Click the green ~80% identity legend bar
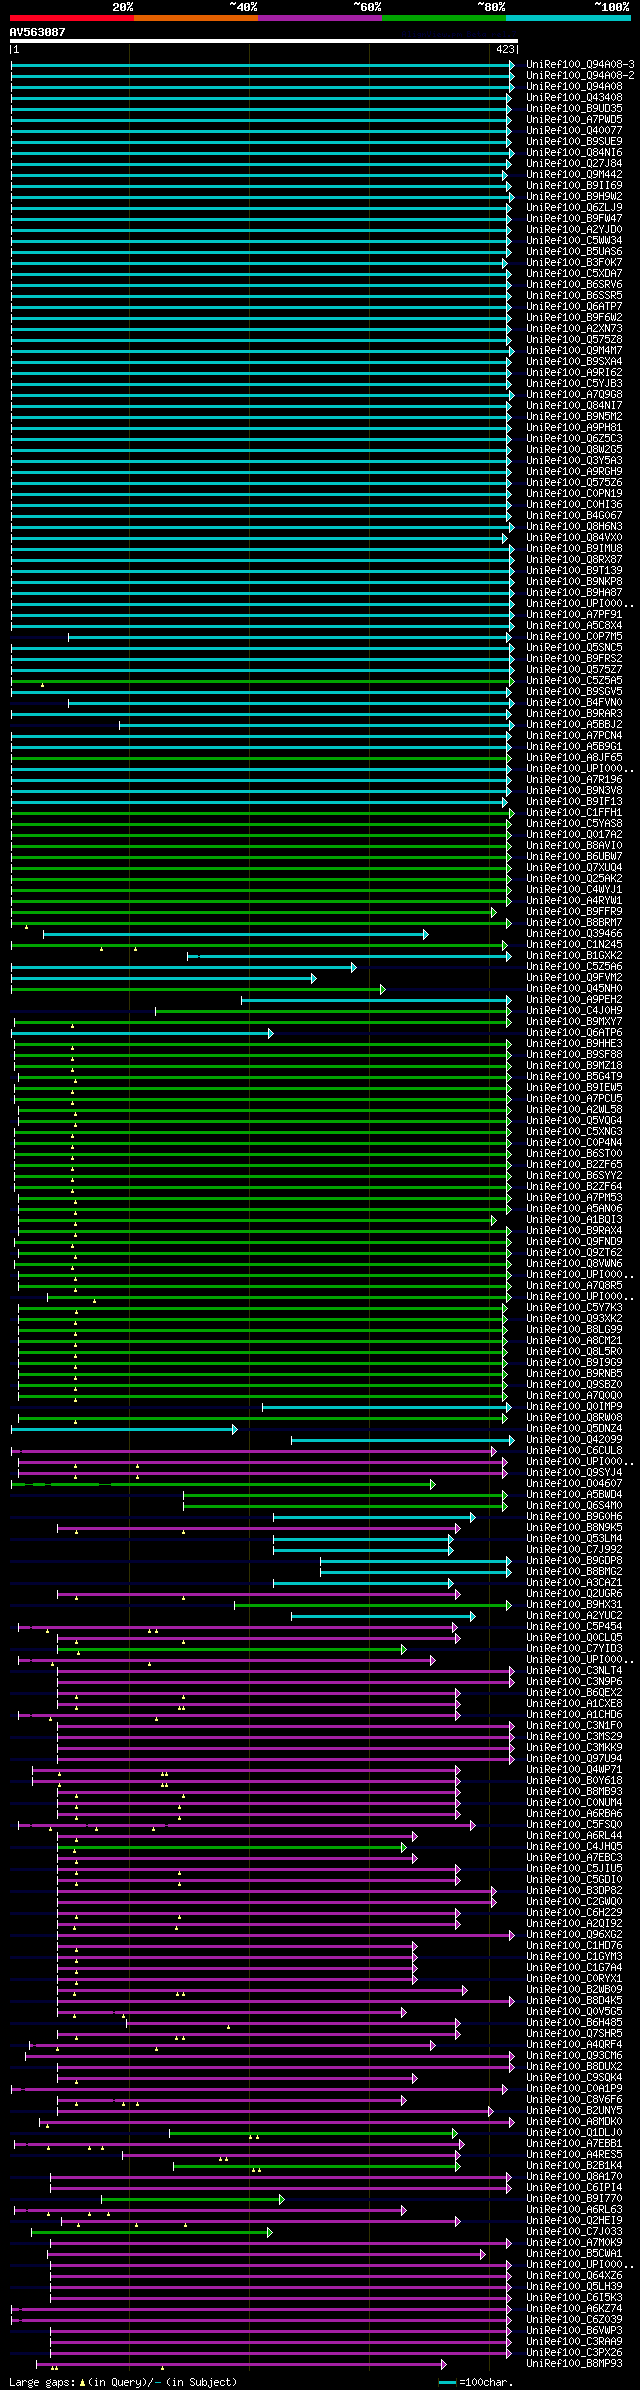 coord(444,18)
